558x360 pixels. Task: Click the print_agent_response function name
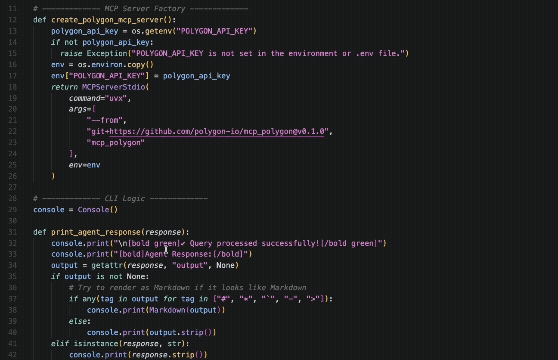click(96, 232)
